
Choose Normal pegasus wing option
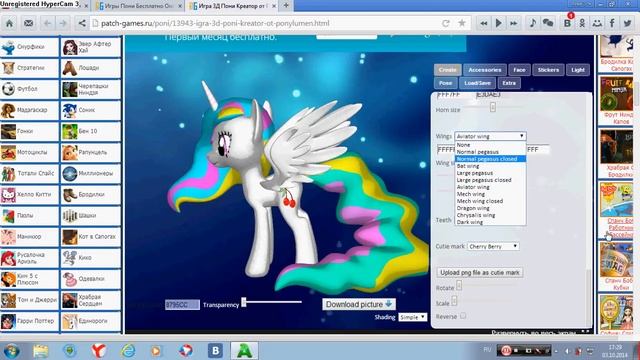[490, 152]
